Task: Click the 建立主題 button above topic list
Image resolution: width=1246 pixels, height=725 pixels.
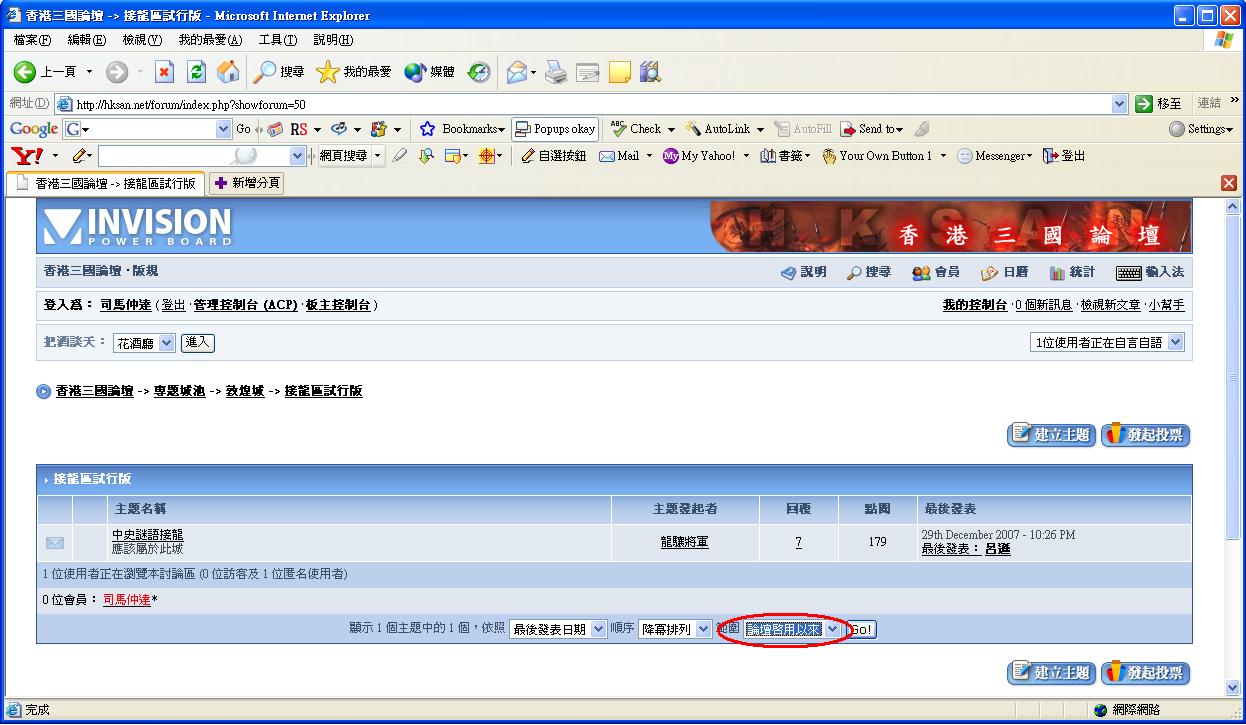Action: click(1051, 435)
